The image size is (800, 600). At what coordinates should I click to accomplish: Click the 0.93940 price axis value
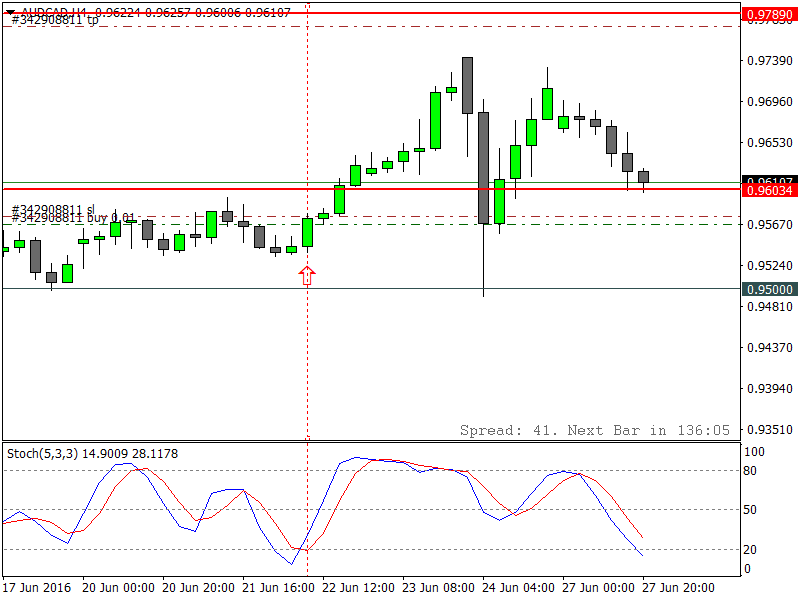point(769,389)
